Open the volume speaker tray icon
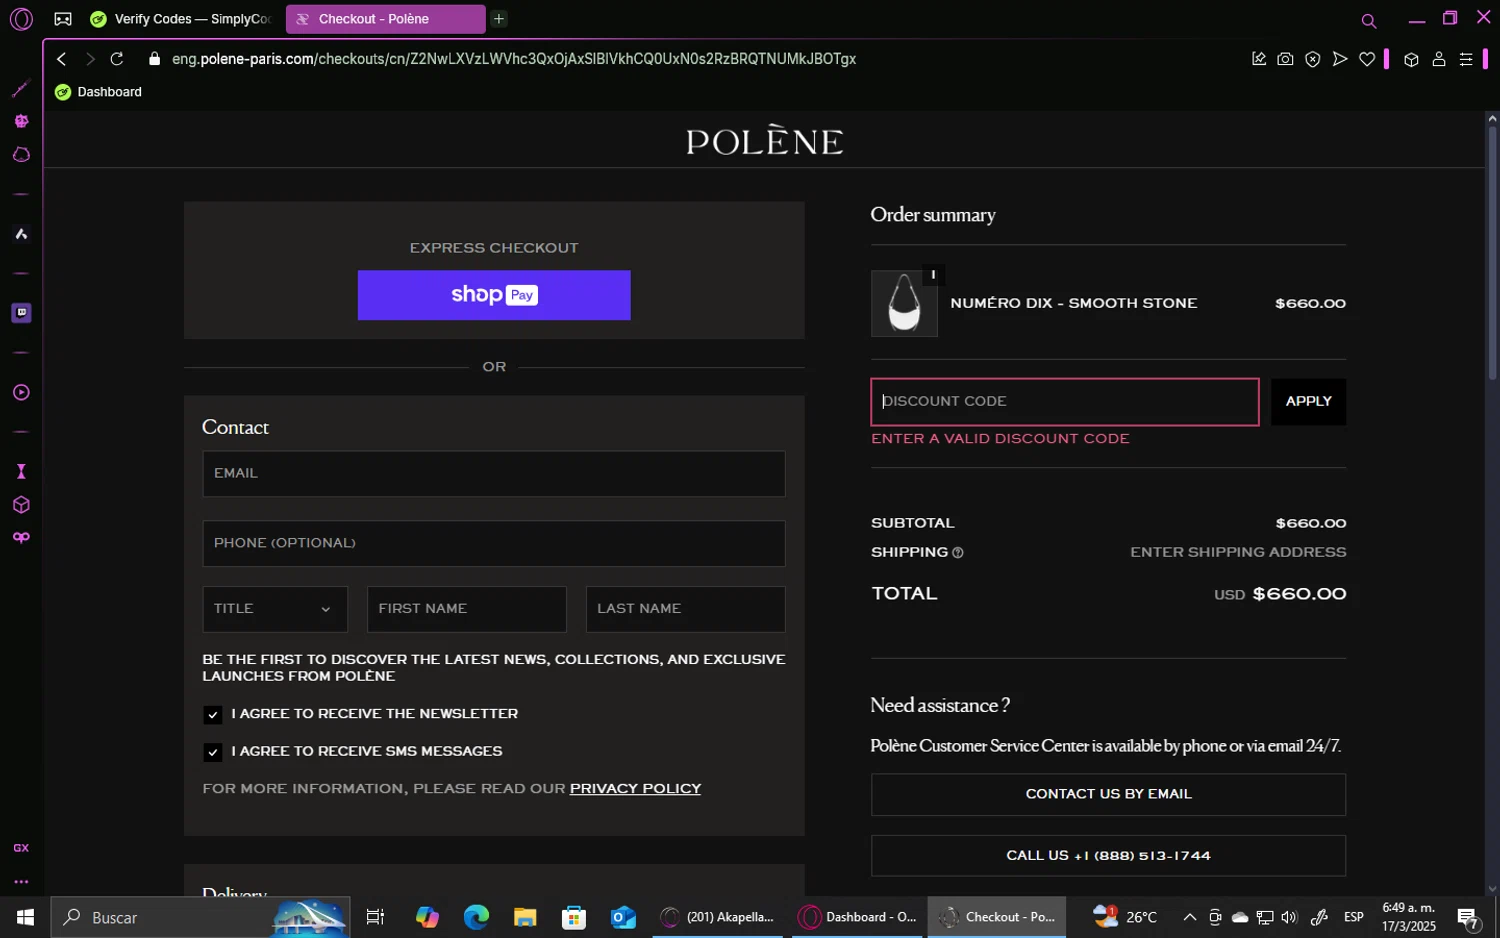The image size is (1500, 938). 1289,917
